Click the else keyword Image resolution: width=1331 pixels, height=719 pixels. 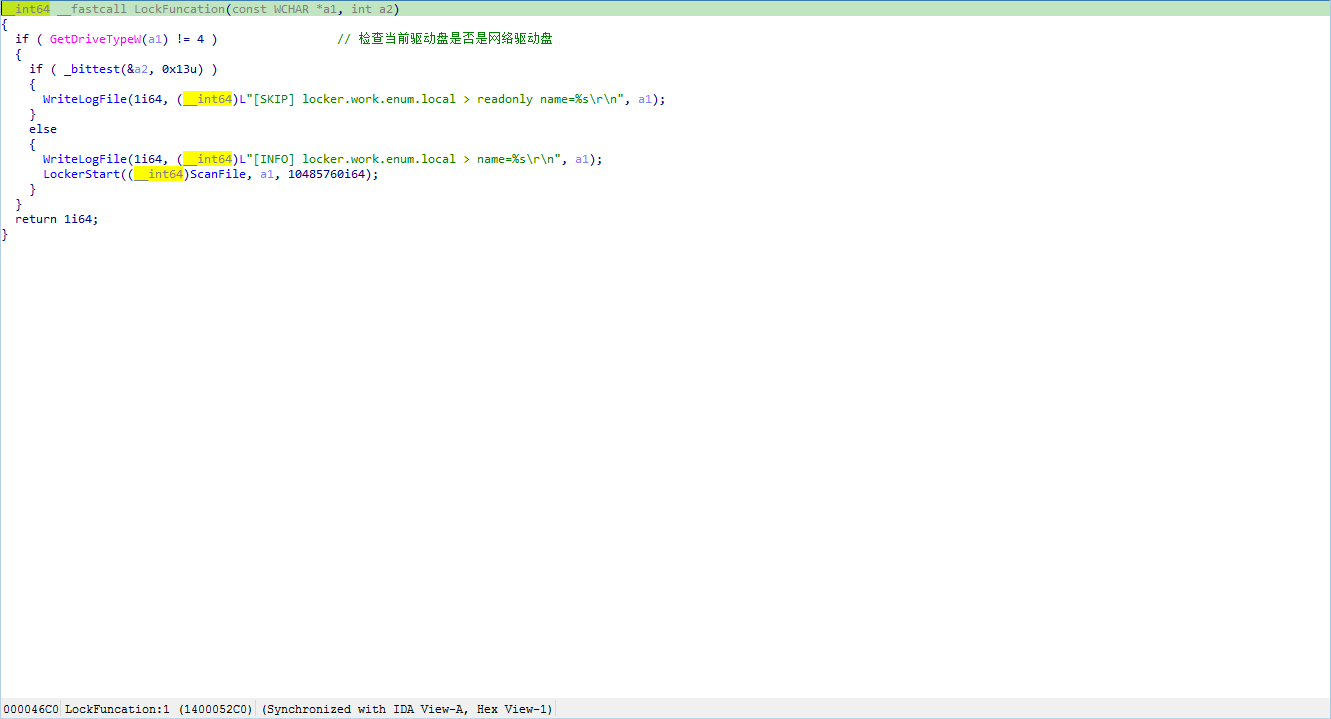coord(43,129)
